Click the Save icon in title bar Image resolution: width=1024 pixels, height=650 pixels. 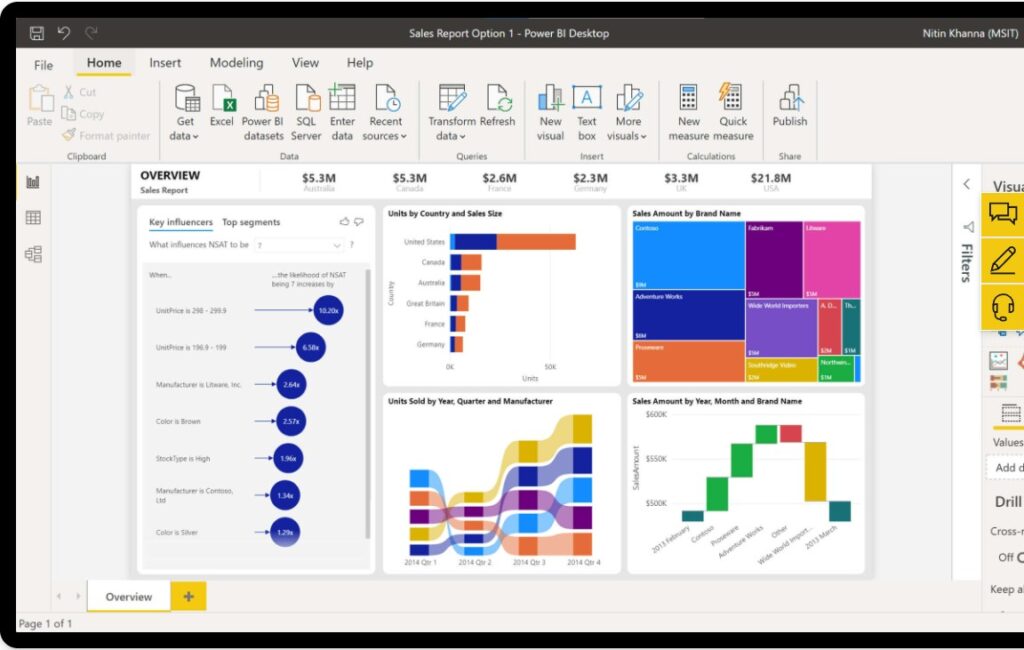(37, 34)
